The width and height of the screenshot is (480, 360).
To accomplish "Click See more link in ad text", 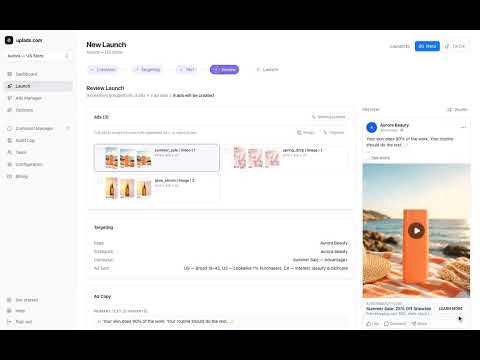I will [x=380, y=158].
